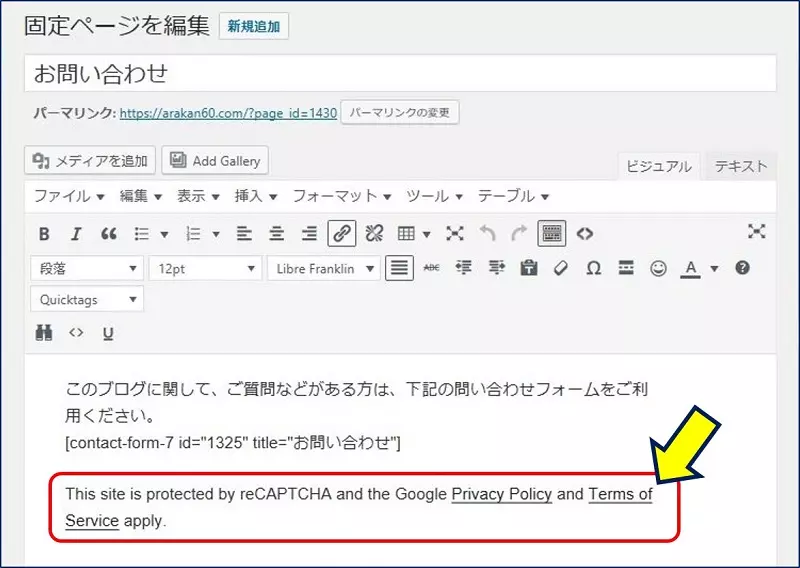Image resolution: width=800 pixels, height=568 pixels.
Task: Open the ツール menu
Action: [434, 196]
